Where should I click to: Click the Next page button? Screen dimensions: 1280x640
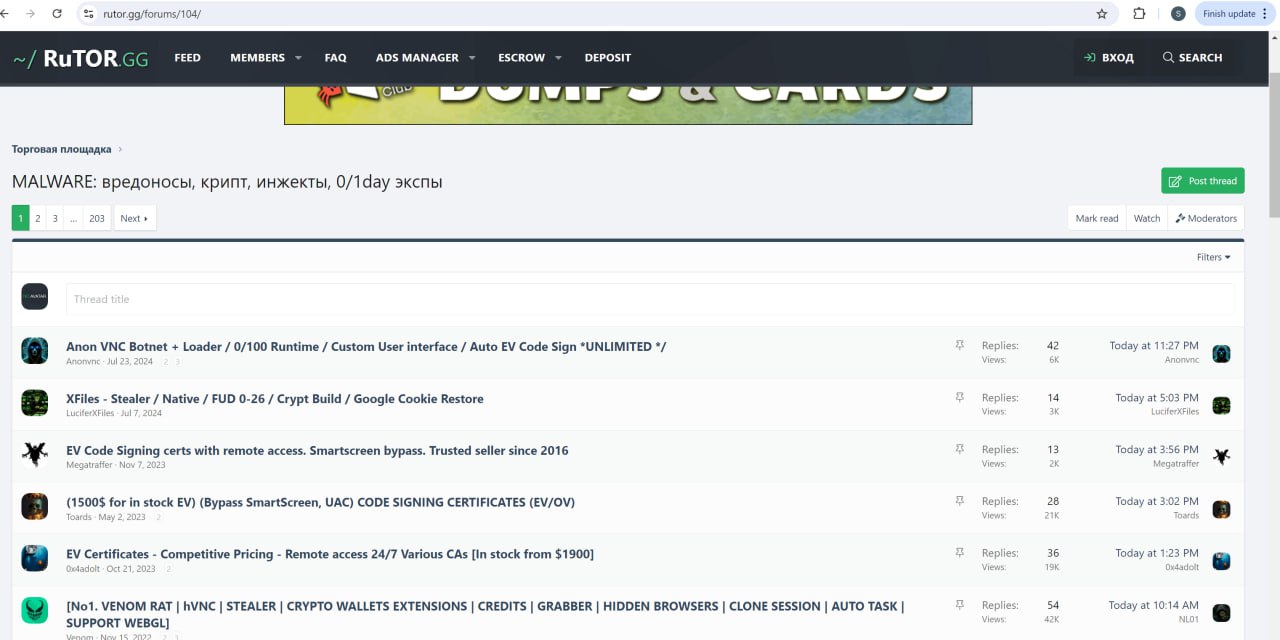(135, 218)
